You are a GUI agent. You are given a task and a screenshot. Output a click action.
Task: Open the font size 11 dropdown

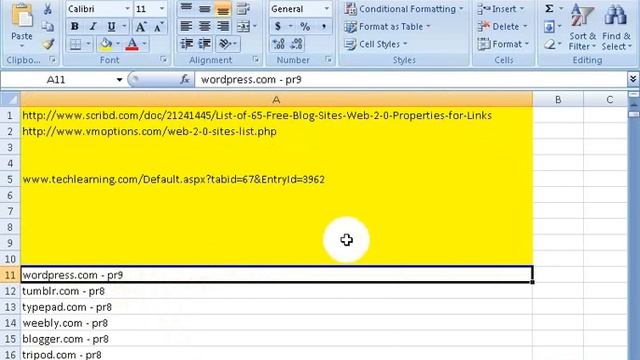coord(162,9)
